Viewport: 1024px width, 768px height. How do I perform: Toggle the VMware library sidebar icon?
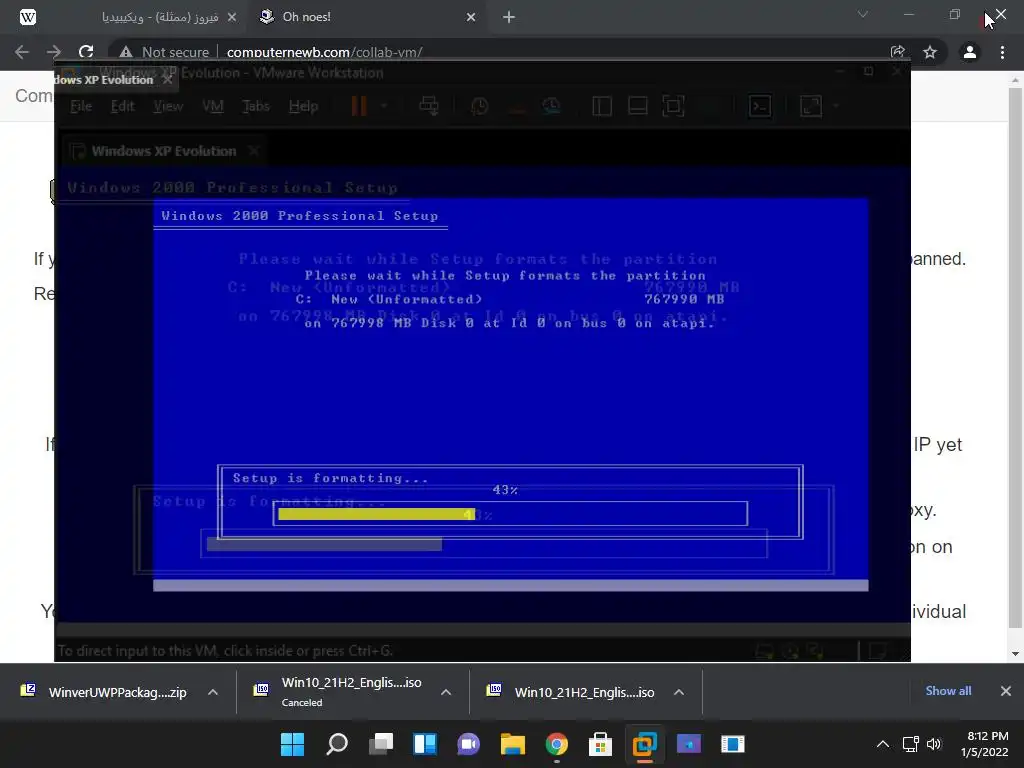point(601,106)
